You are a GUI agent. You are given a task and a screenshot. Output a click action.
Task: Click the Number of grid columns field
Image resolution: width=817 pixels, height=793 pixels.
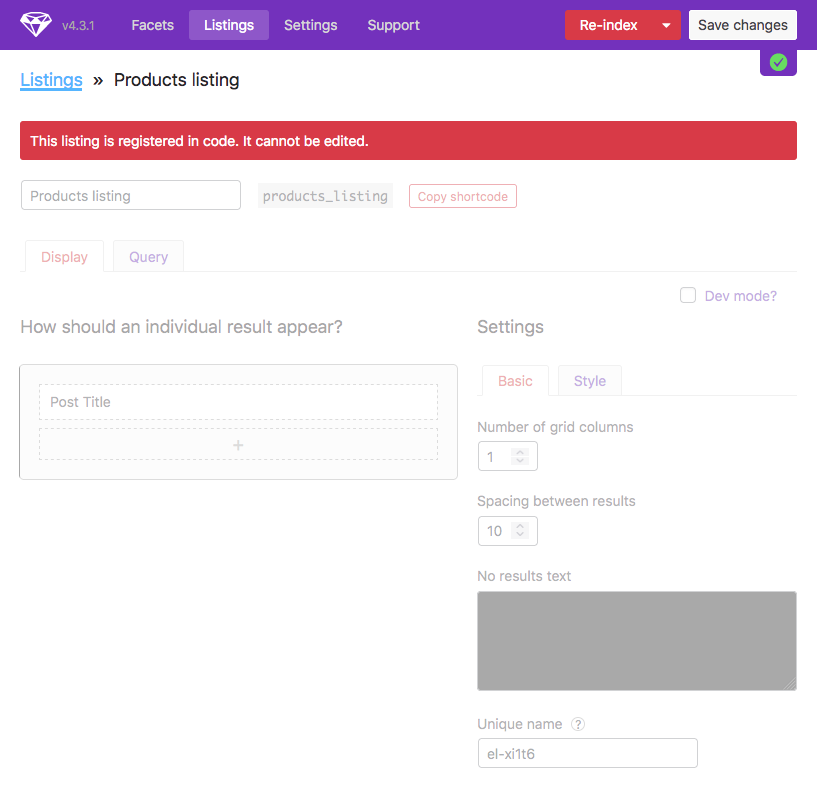tap(507, 456)
